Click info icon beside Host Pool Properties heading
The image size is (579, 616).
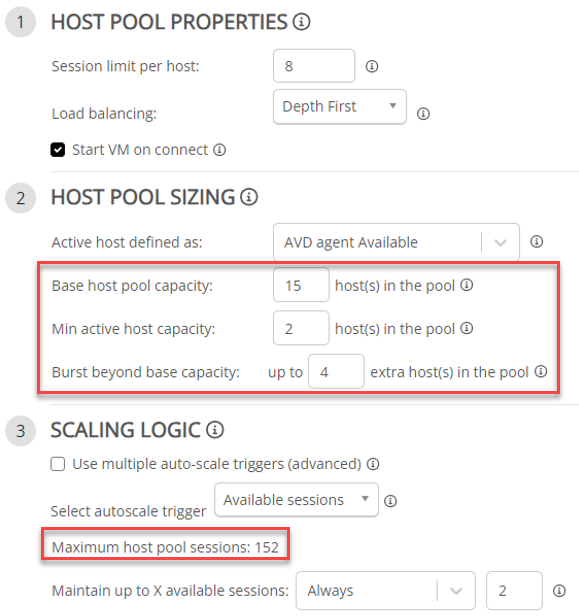click(301, 22)
